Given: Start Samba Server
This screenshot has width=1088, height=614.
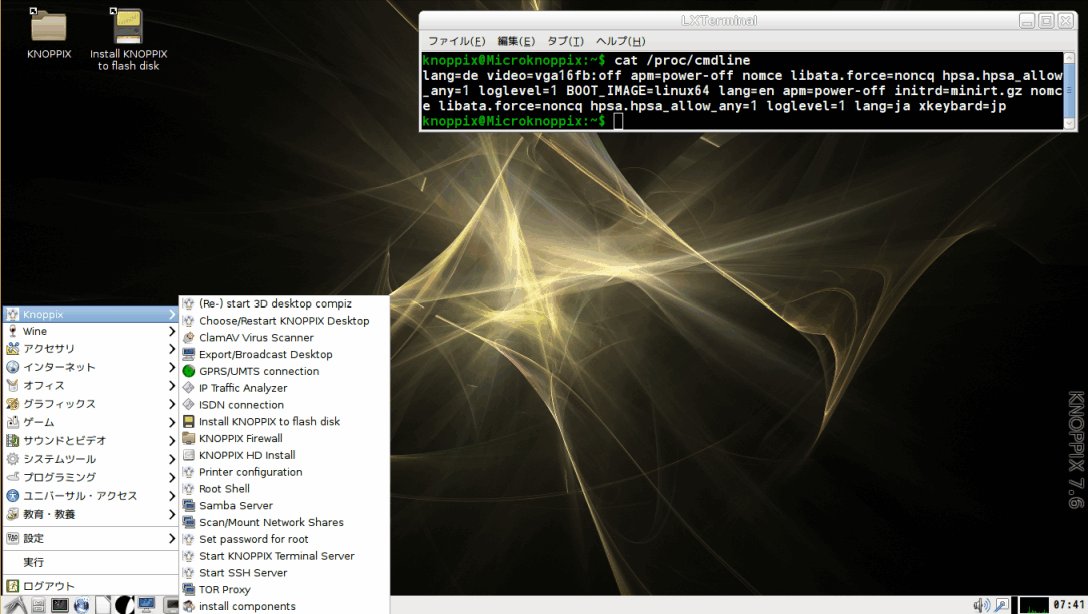Looking at the screenshot, I should [284, 505].
